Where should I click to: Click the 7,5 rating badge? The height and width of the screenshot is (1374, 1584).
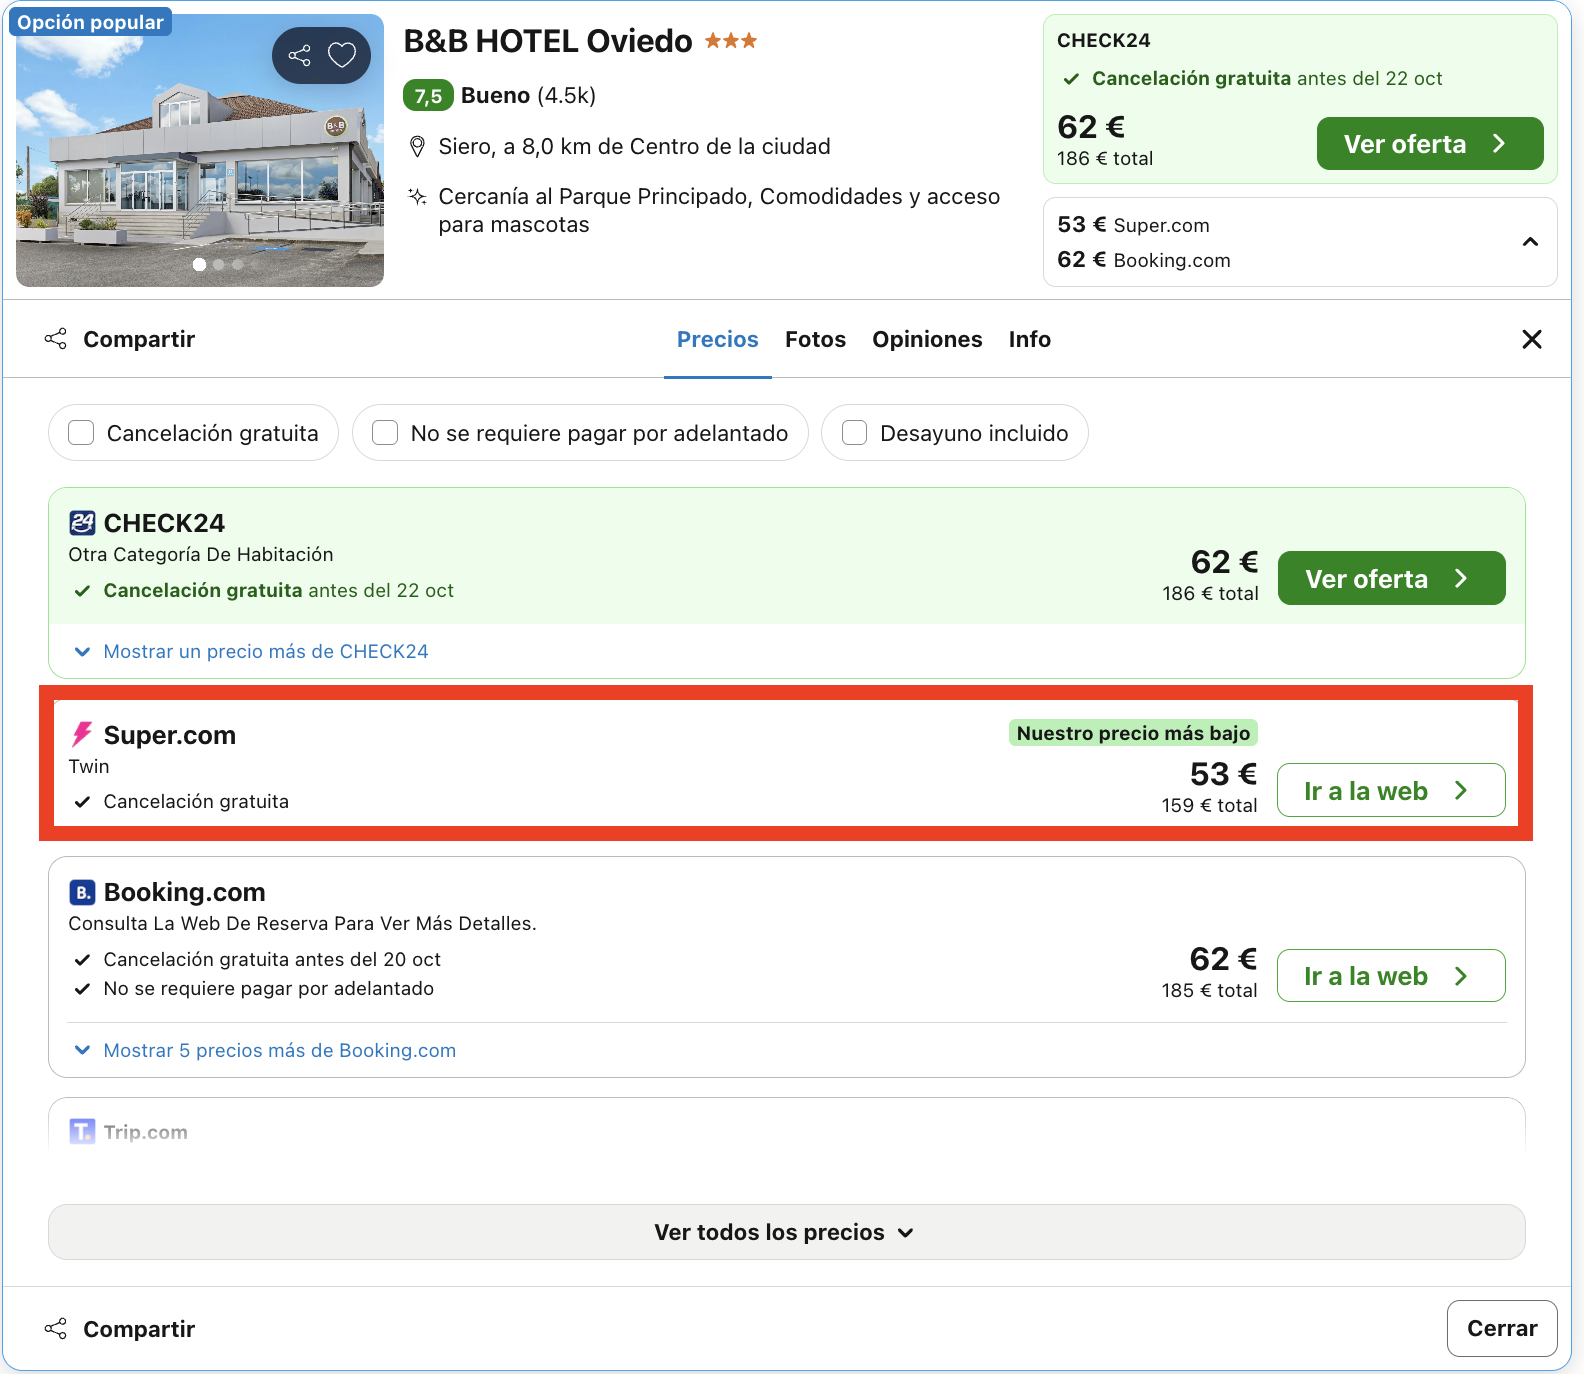[x=428, y=96]
